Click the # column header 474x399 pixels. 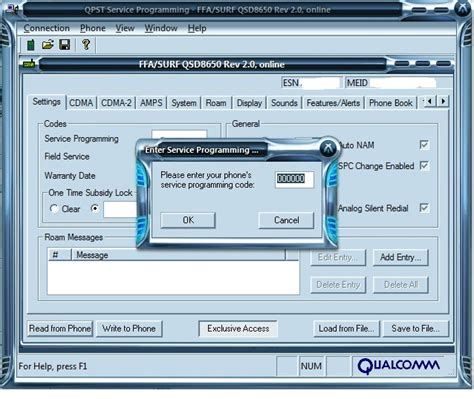pyautogui.click(x=60, y=255)
